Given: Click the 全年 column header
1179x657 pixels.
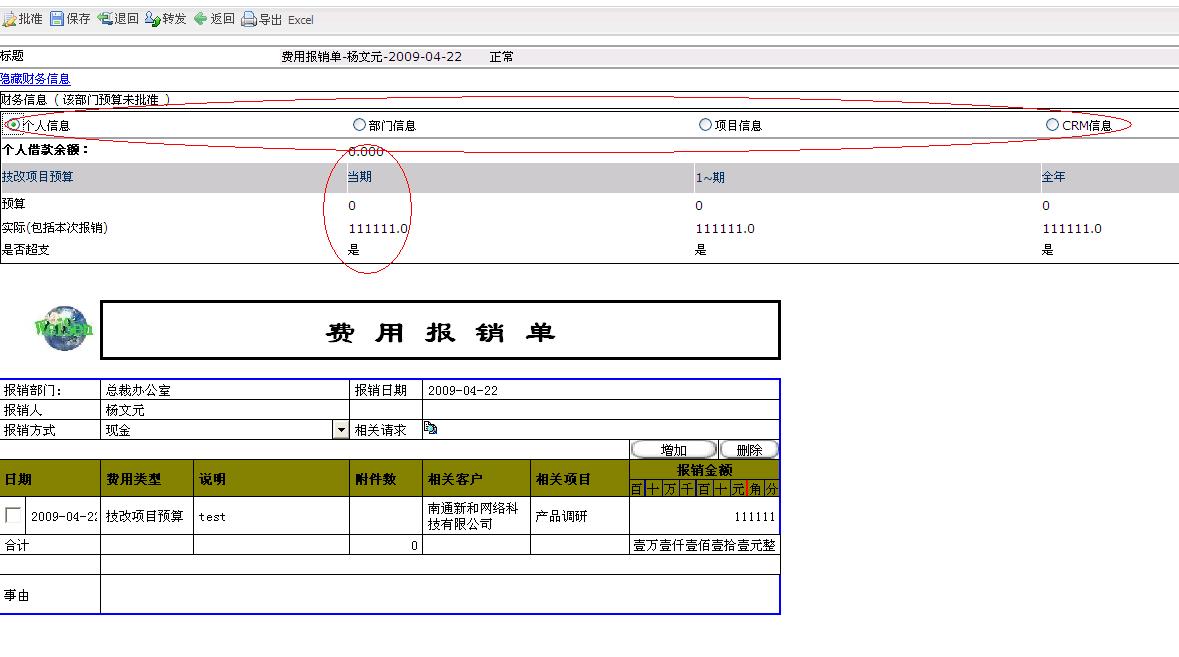Looking at the screenshot, I should coord(1053,177).
